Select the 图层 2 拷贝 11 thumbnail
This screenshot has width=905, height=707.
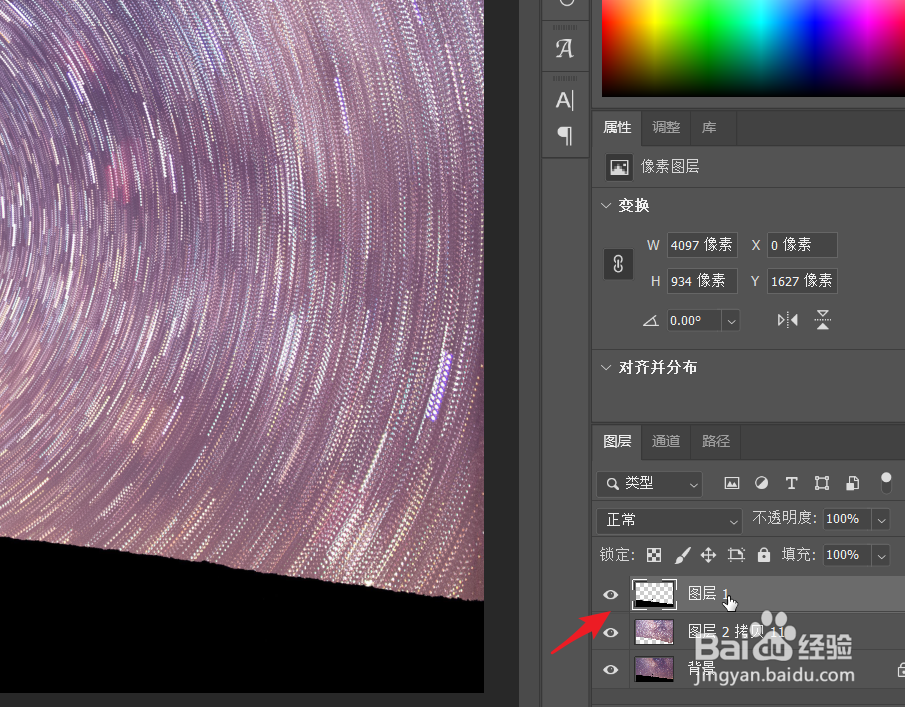click(x=654, y=632)
